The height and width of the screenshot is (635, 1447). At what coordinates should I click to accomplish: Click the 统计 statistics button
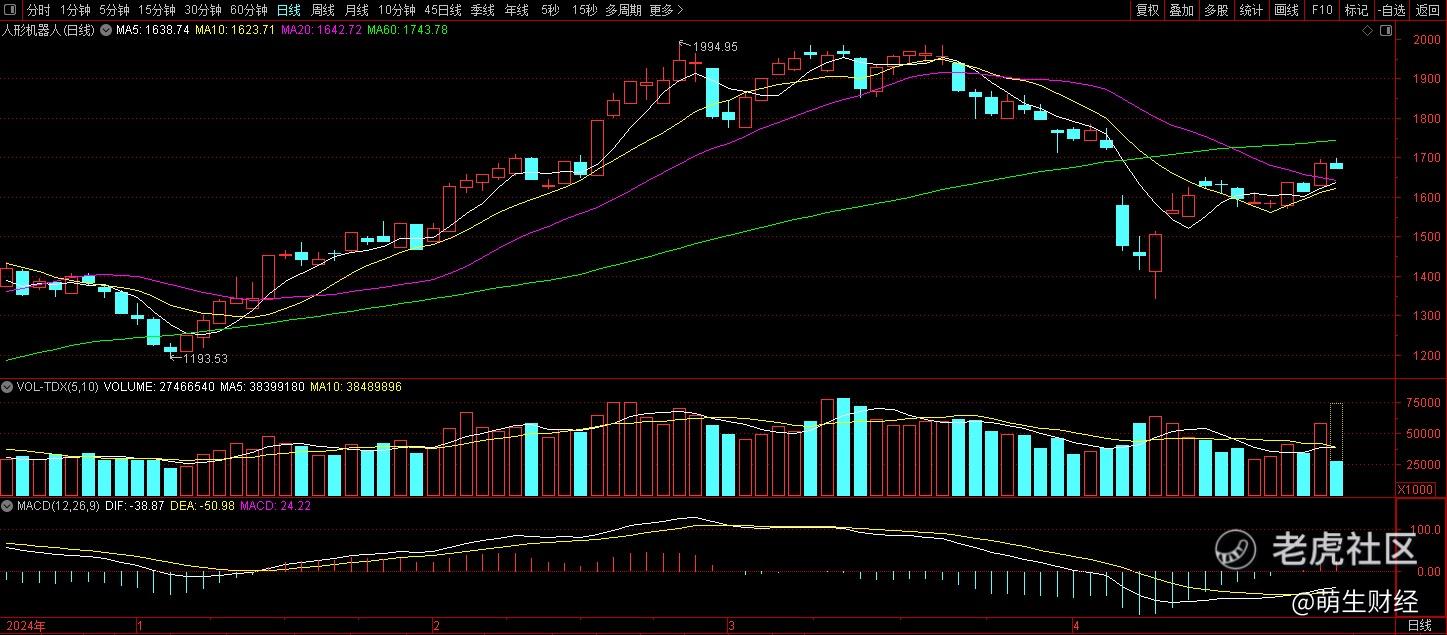(x=1251, y=10)
